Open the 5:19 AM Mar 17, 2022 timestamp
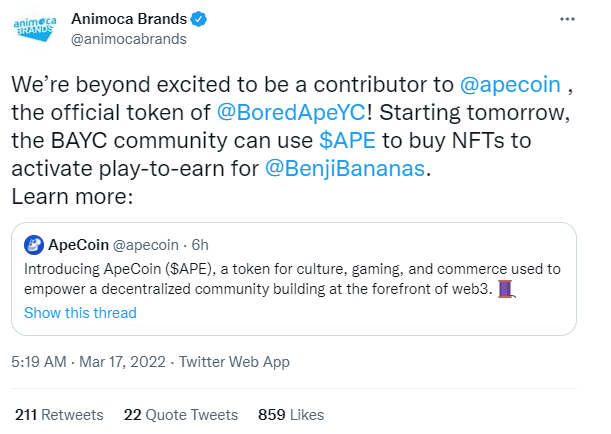The image size is (611, 434). pos(88,362)
